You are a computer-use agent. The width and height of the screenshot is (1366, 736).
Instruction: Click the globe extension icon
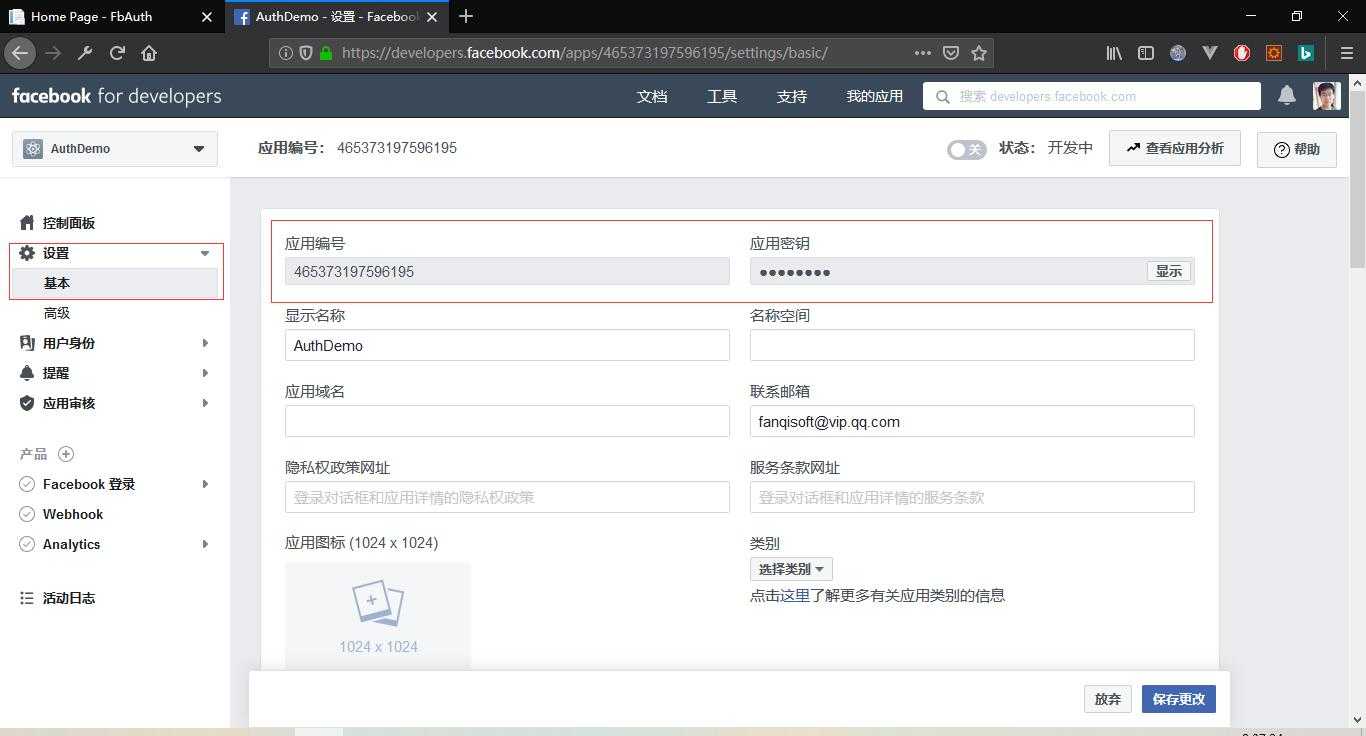pyautogui.click(x=1178, y=53)
